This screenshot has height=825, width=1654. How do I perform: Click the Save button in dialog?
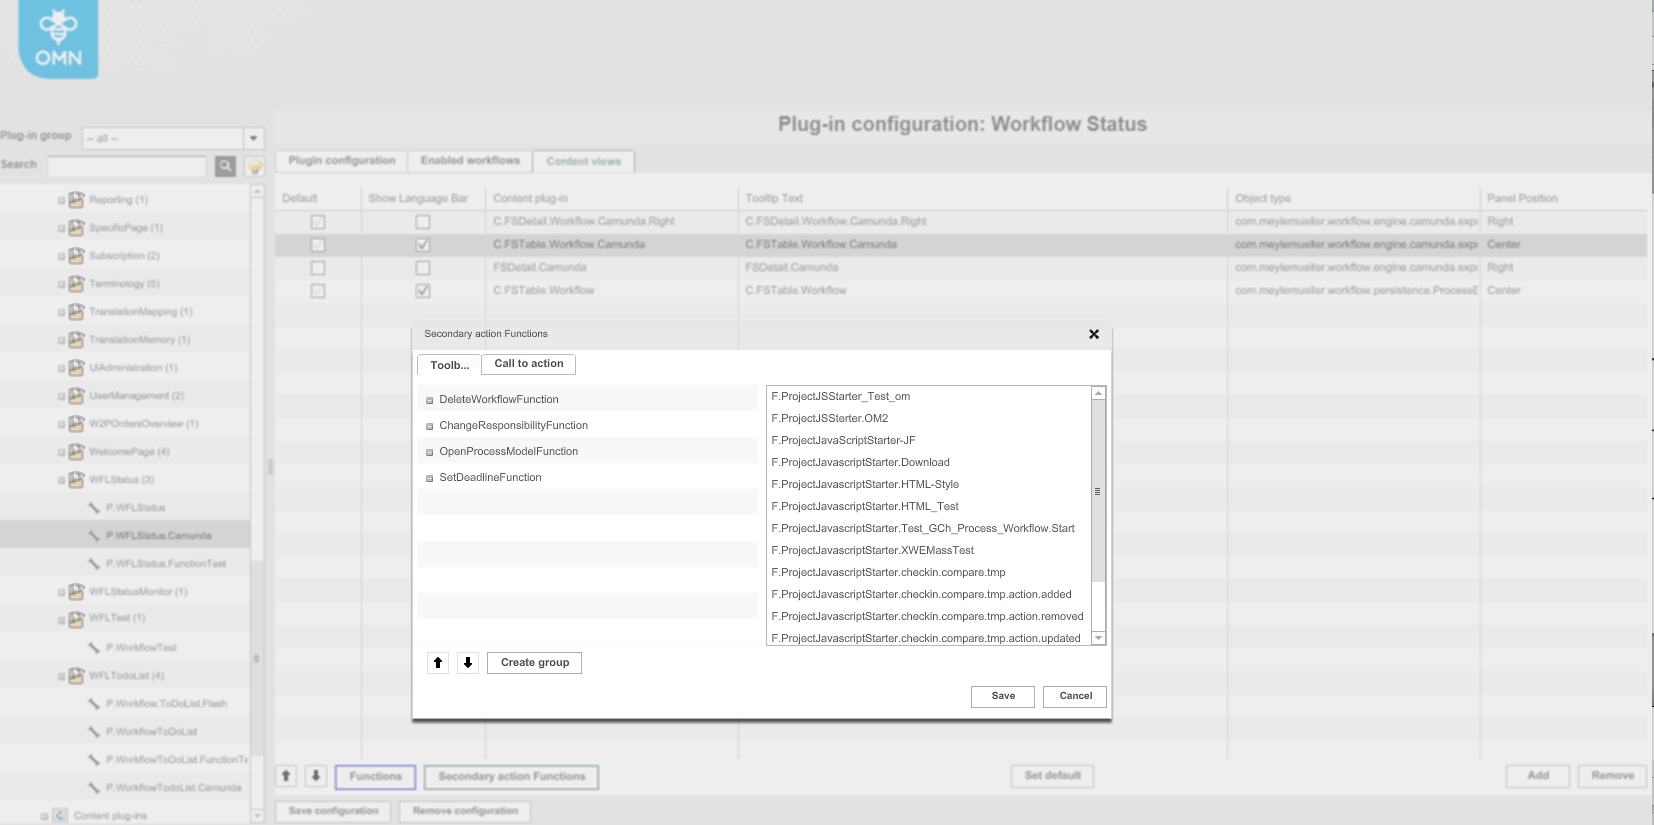[x=1003, y=696]
